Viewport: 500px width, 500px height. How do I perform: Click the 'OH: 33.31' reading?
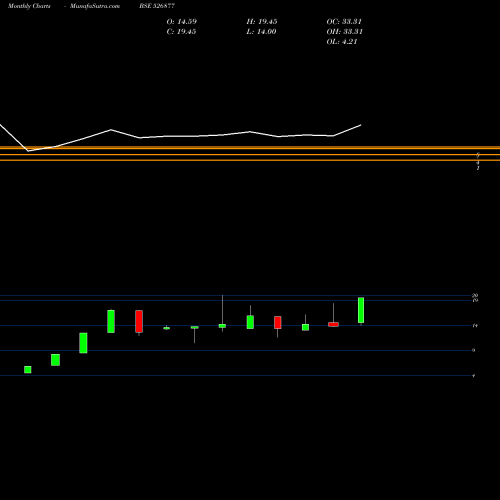(x=344, y=32)
